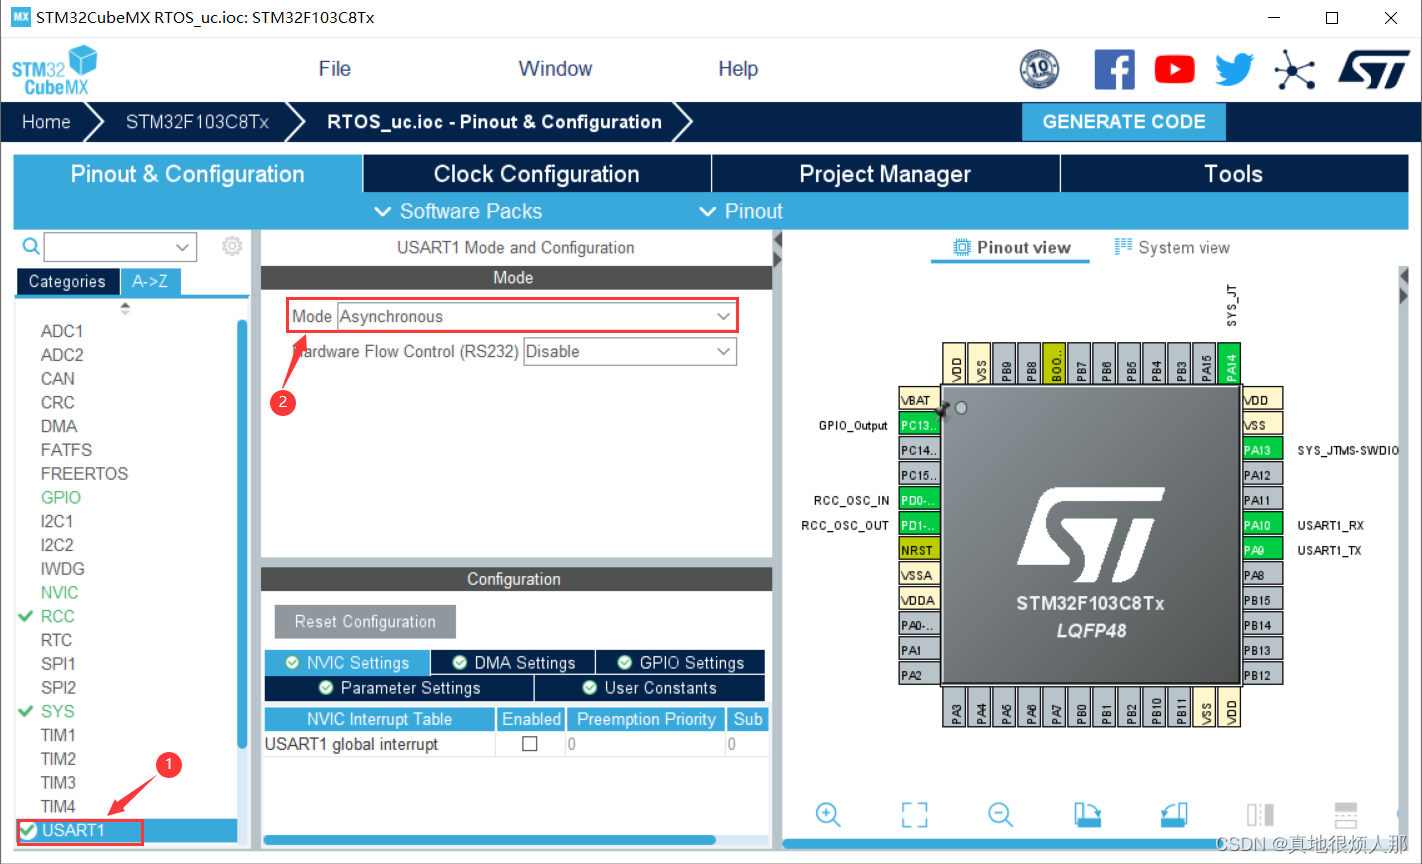Zoom in on the pinout view

point(828,815)
